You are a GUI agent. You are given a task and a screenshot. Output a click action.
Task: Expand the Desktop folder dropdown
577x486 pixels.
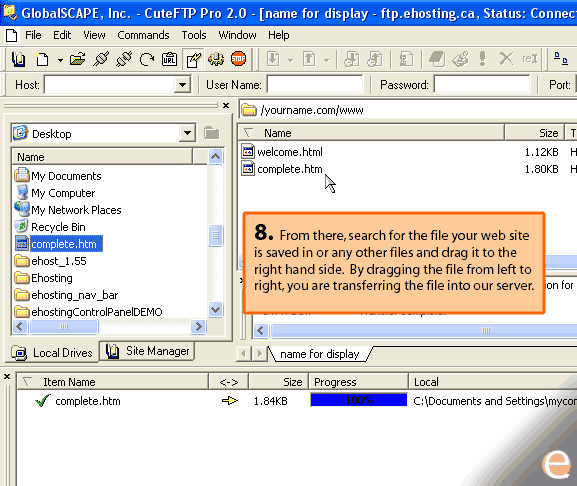tap(187, 133)
